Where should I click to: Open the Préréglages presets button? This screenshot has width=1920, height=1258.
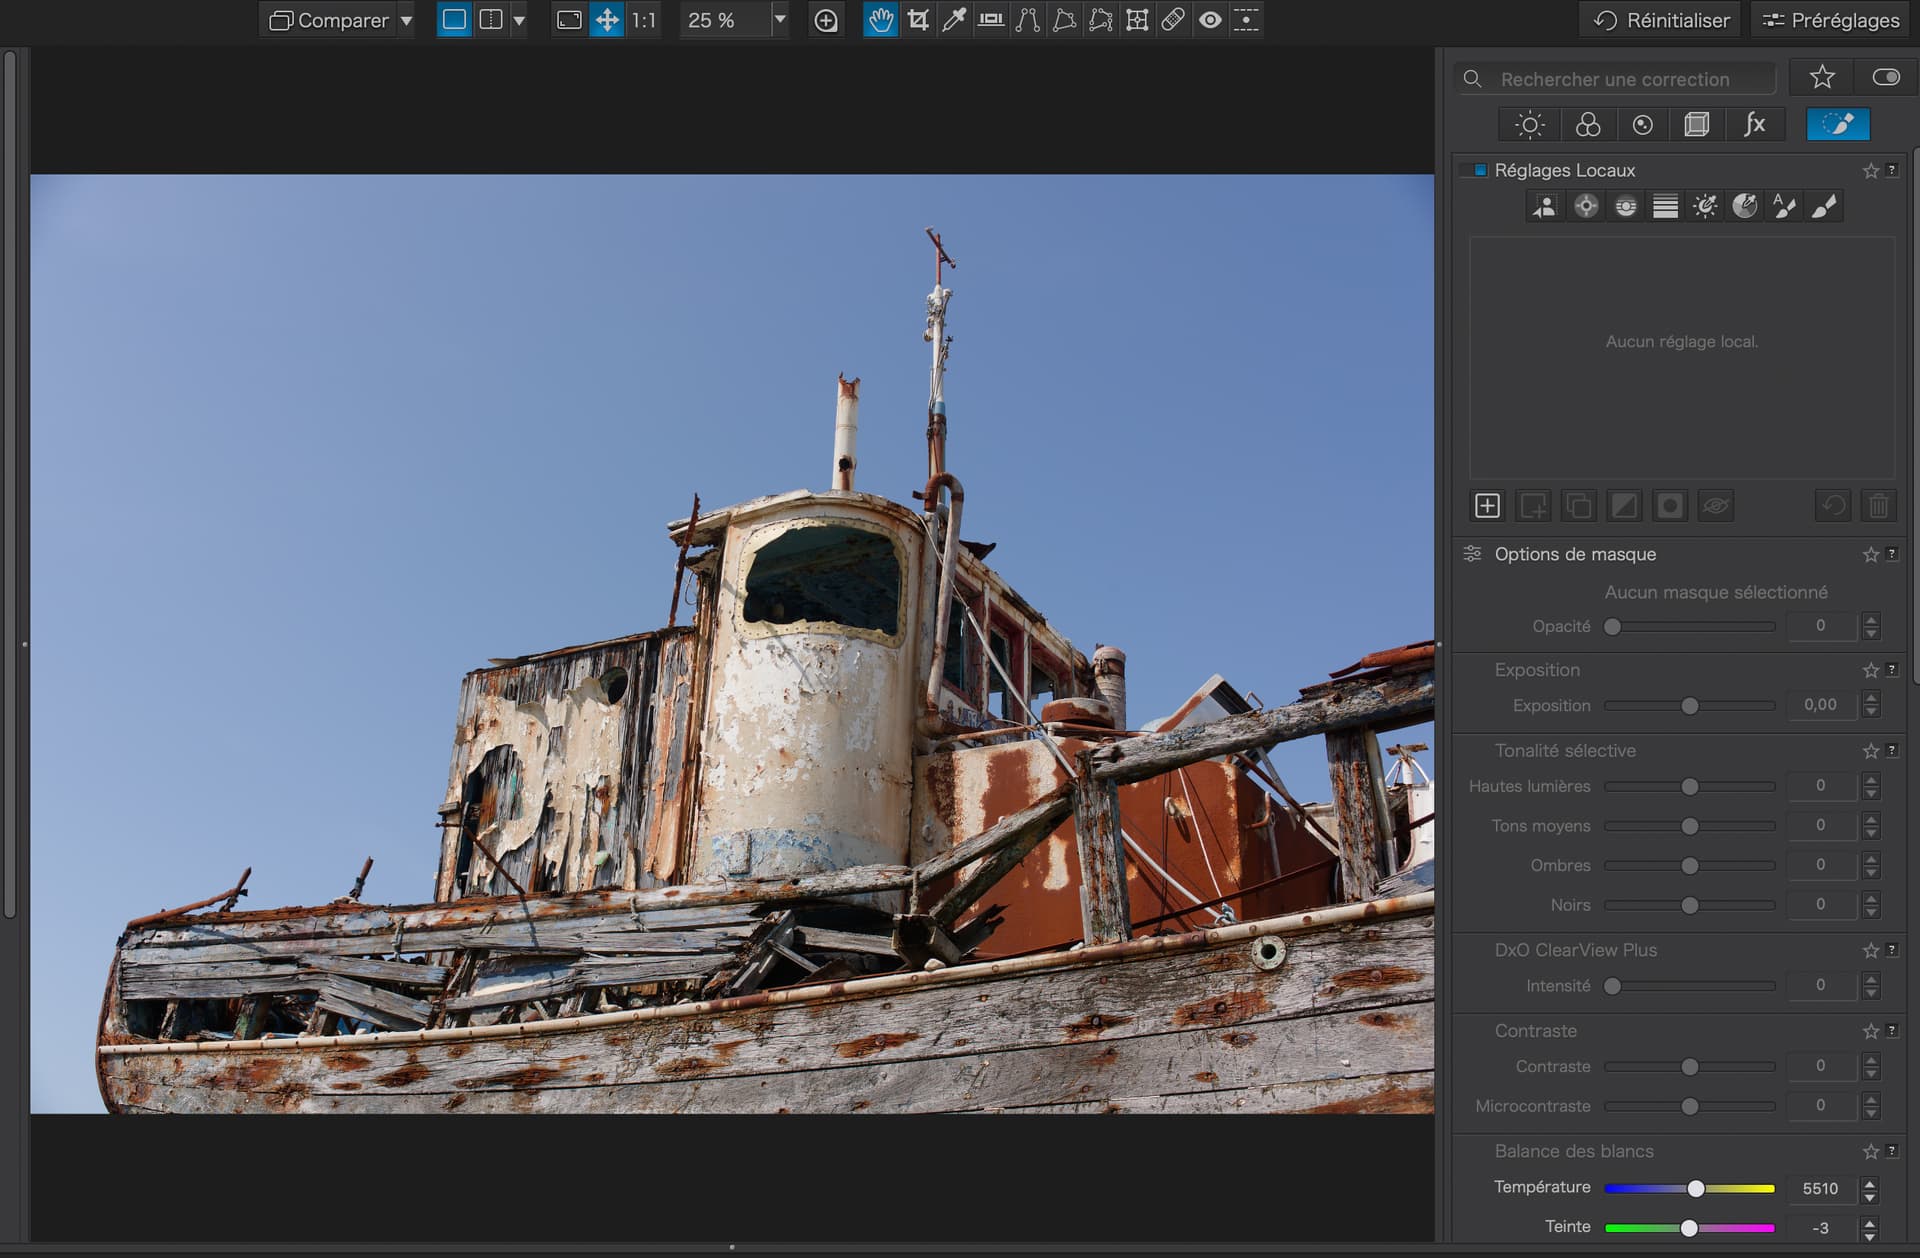click(1830, 20)
